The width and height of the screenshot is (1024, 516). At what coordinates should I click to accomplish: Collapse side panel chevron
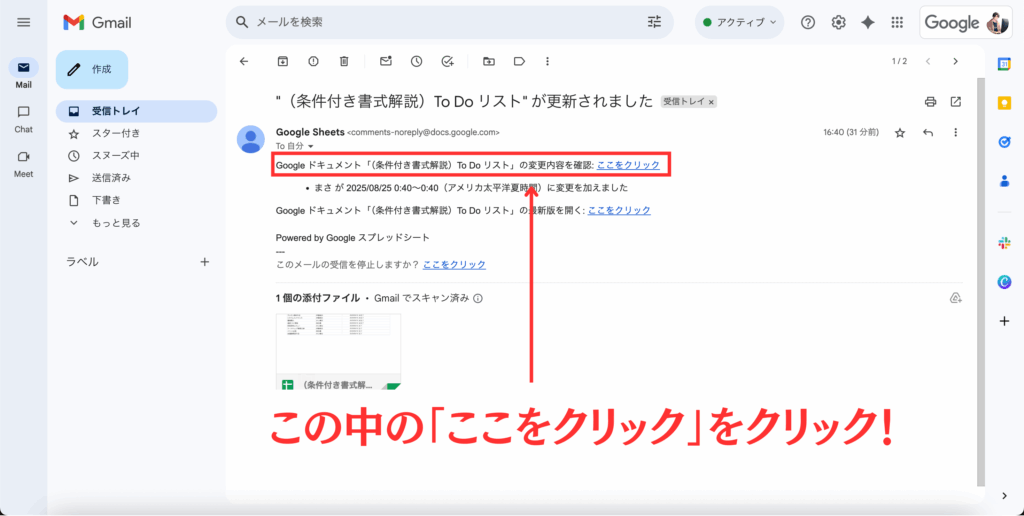pyautogui.click(x=1004, y=496)
